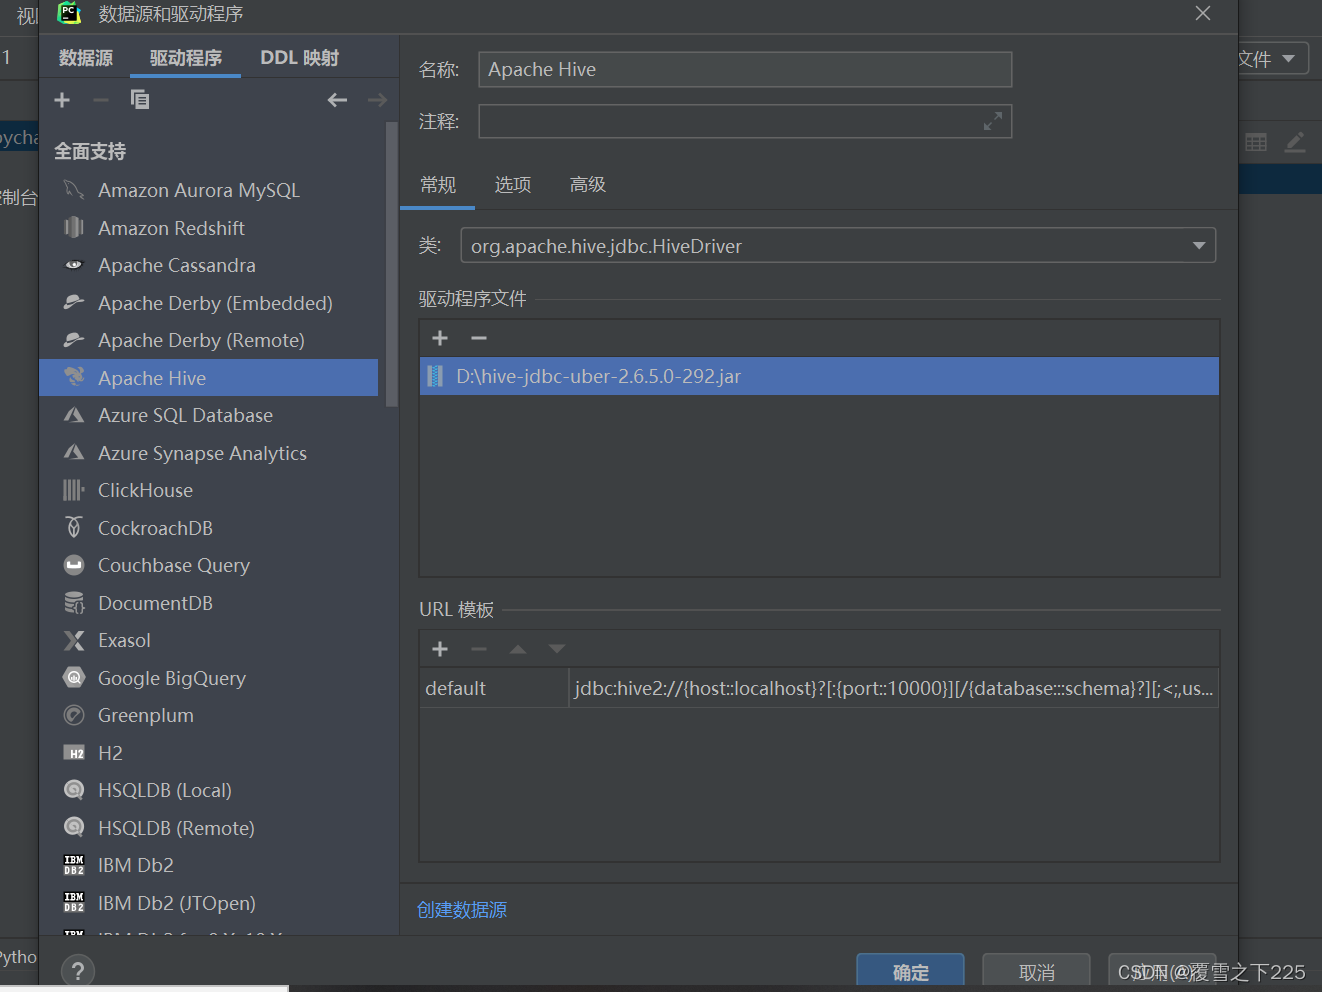Click the 创建数据源 link

[x=462, y=910]
